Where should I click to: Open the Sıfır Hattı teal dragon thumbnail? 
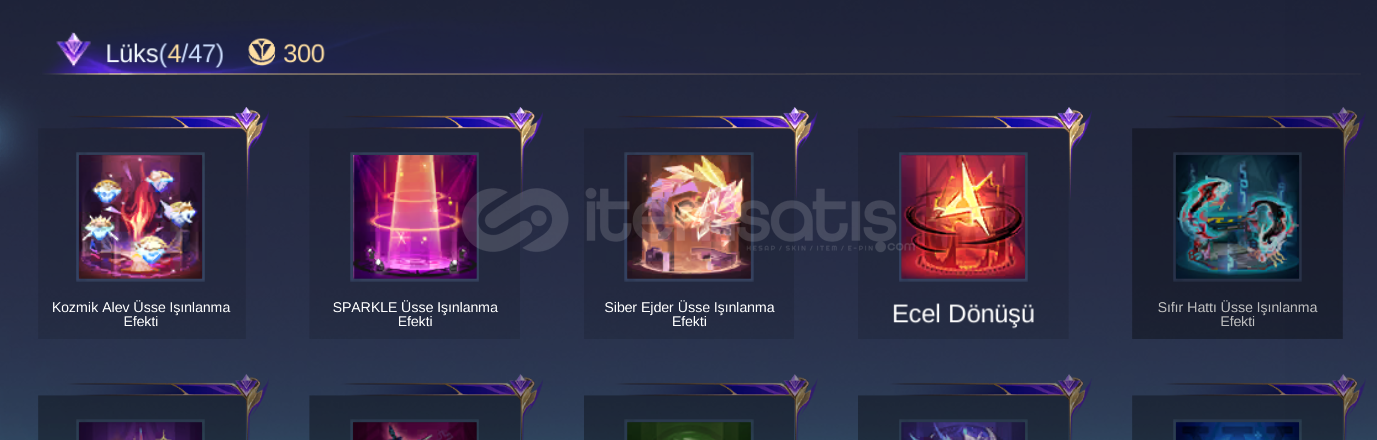(1237, 216)
